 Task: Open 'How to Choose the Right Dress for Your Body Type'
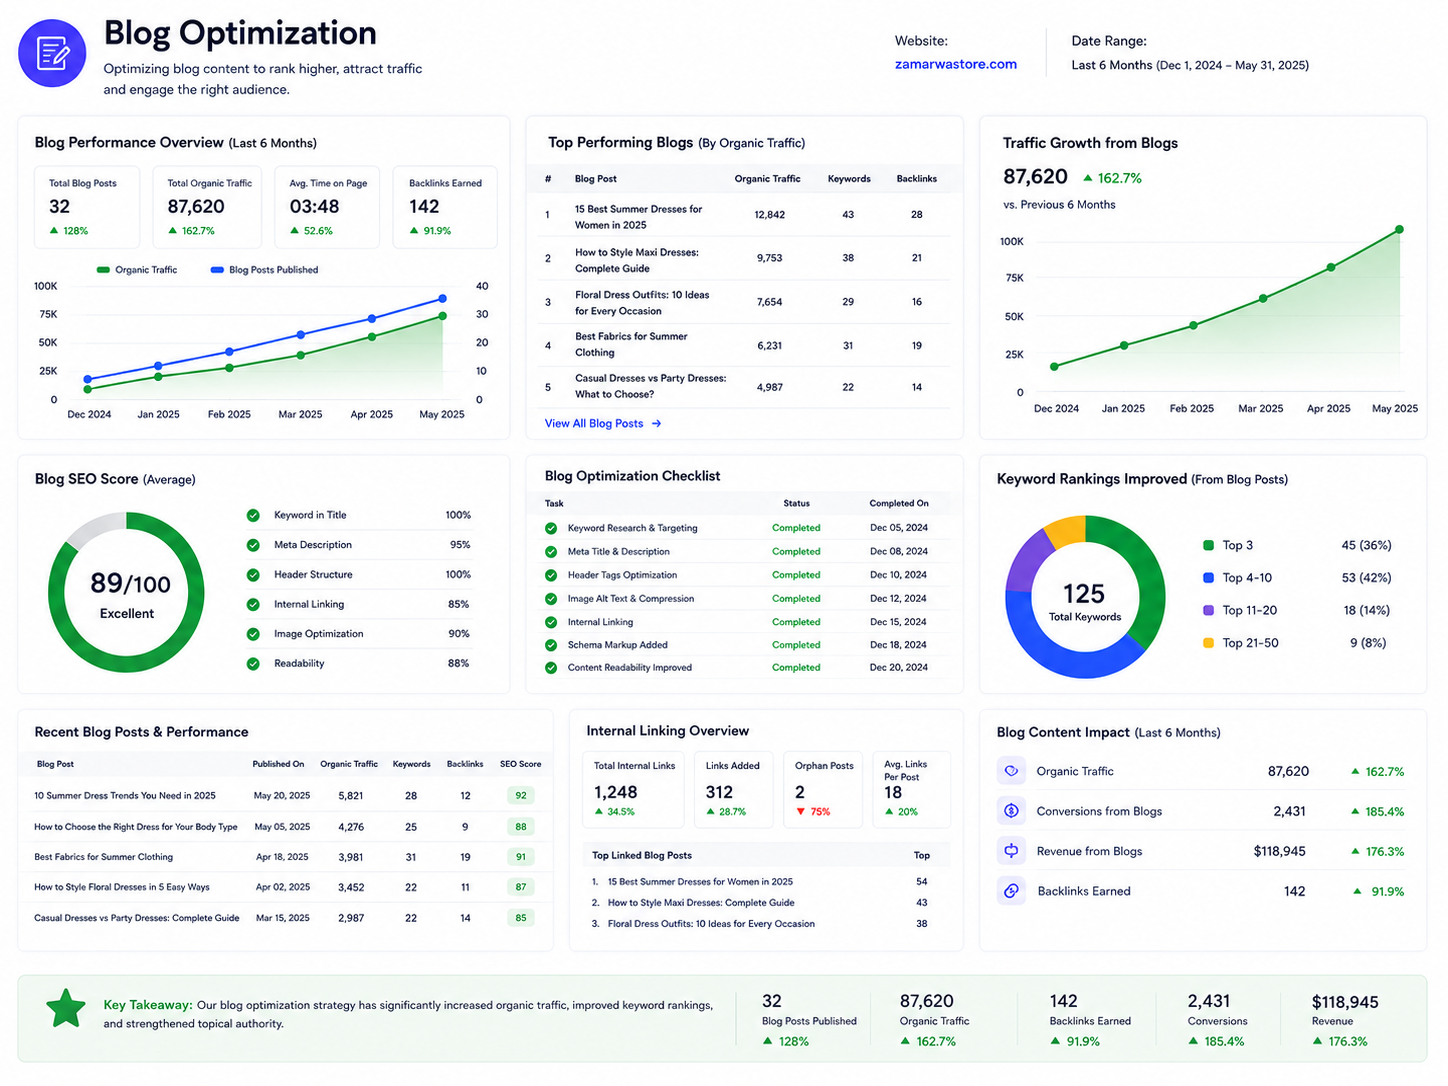pyautogui.click(x=136, y=827)
